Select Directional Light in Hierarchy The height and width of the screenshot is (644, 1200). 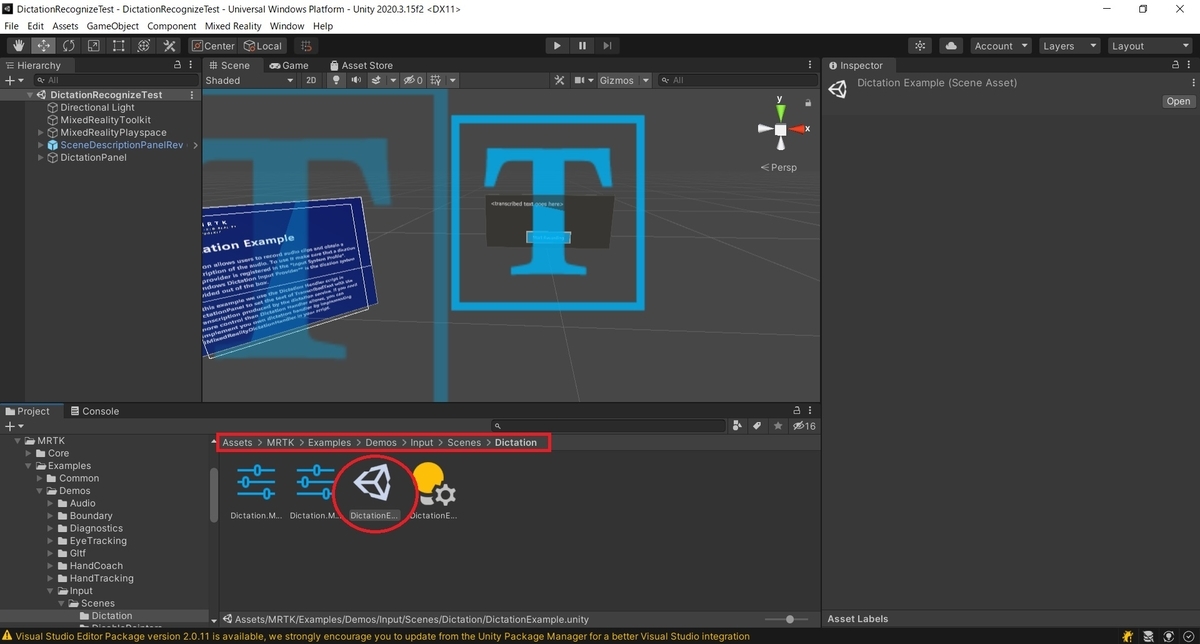click(x=97, y=107)
